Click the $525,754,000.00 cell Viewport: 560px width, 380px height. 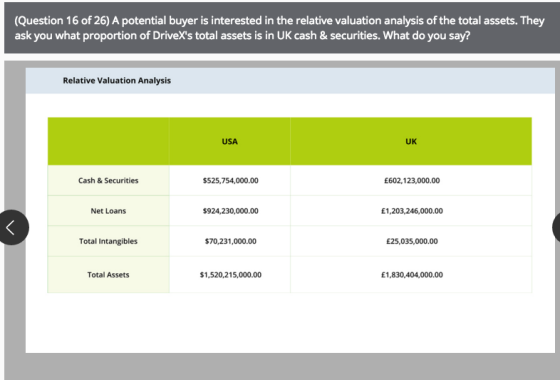pyautogui.click(x=230, y=180)
